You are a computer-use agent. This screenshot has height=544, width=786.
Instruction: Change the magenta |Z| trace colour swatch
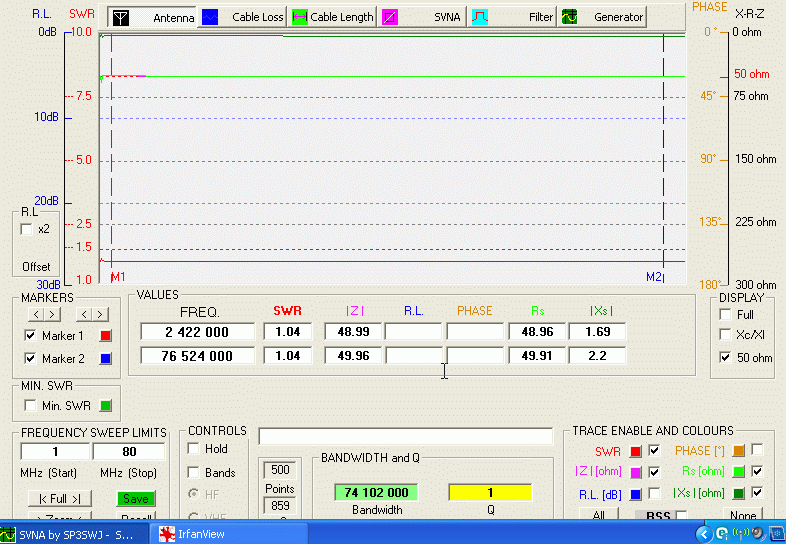pyautogui.click(x=635, y=472)
